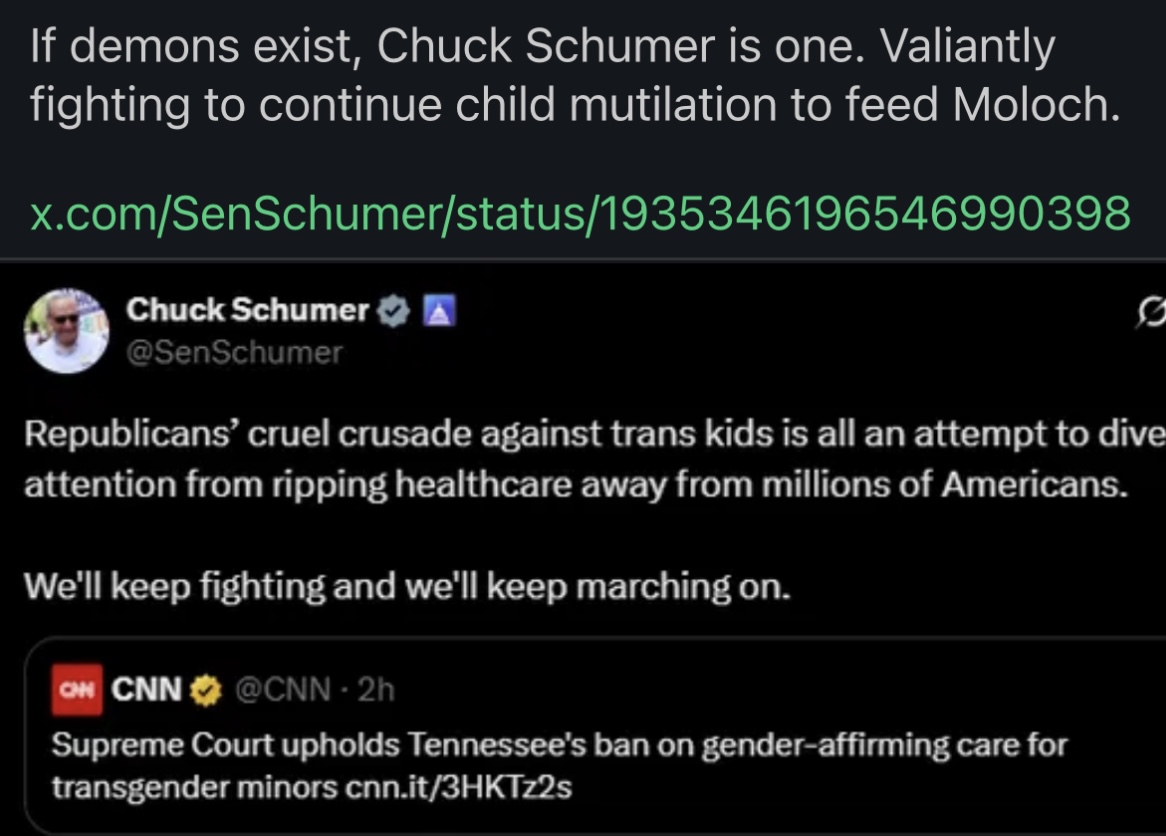
Task: Click the @SenSchumer handle
Action: pyautogui.click(x=234, y=352)
